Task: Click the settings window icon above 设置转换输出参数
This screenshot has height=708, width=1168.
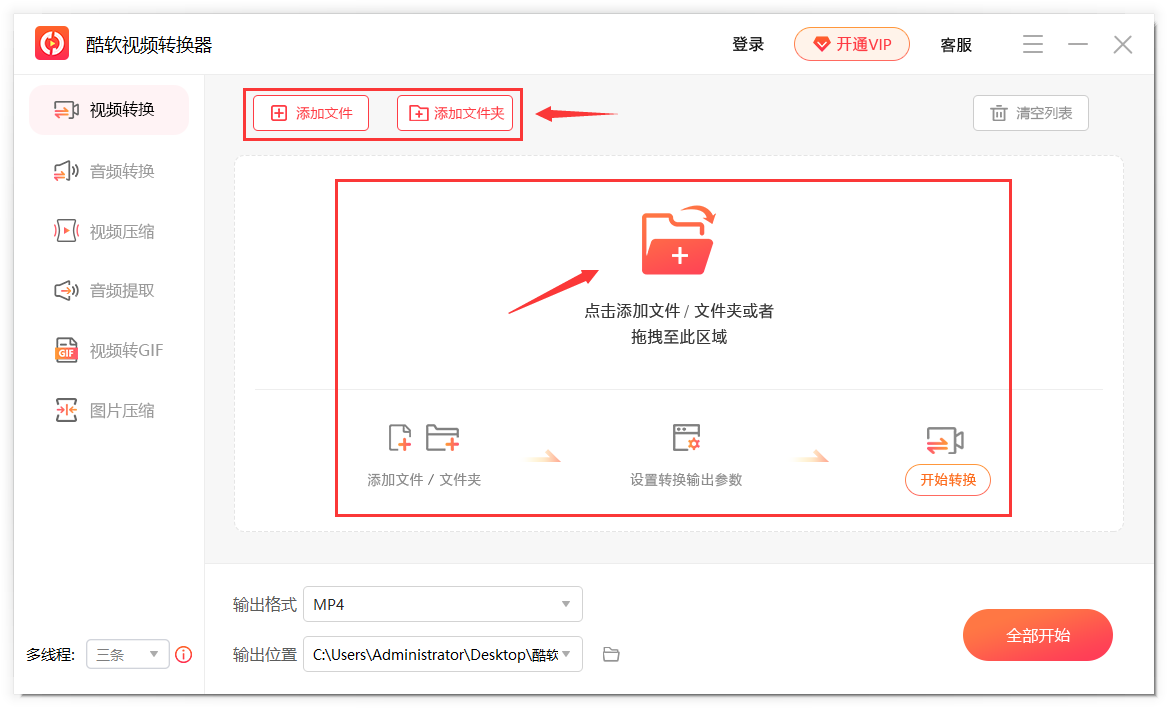Action: tap(686, 437)
